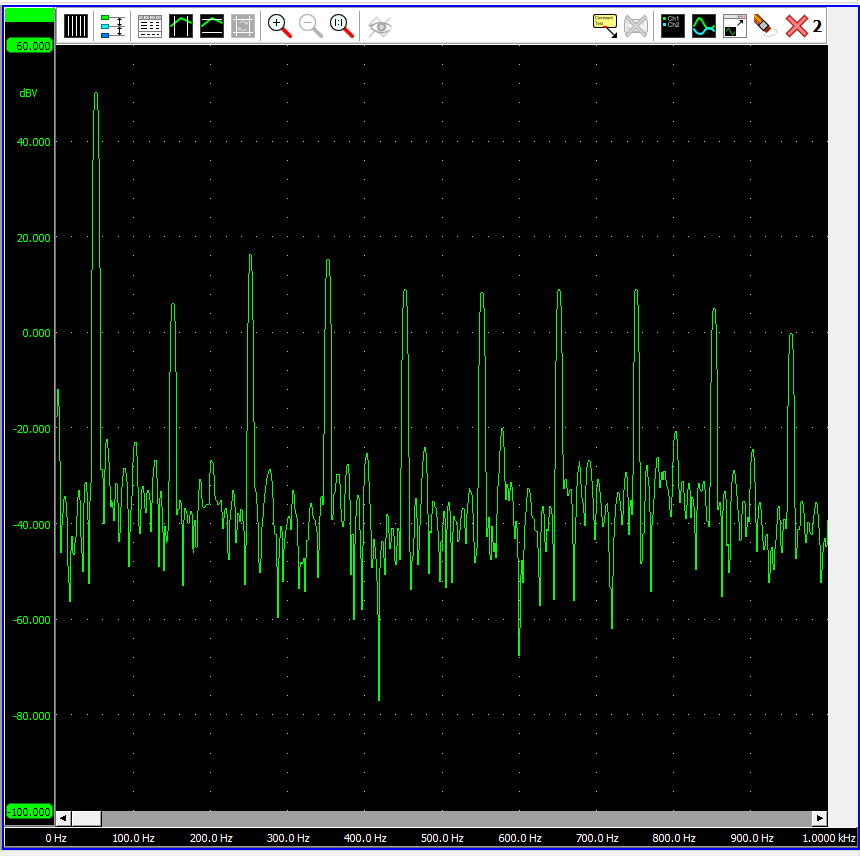
Task: Zoom in with the plus magnifier
Action: (x=280, y=26)
